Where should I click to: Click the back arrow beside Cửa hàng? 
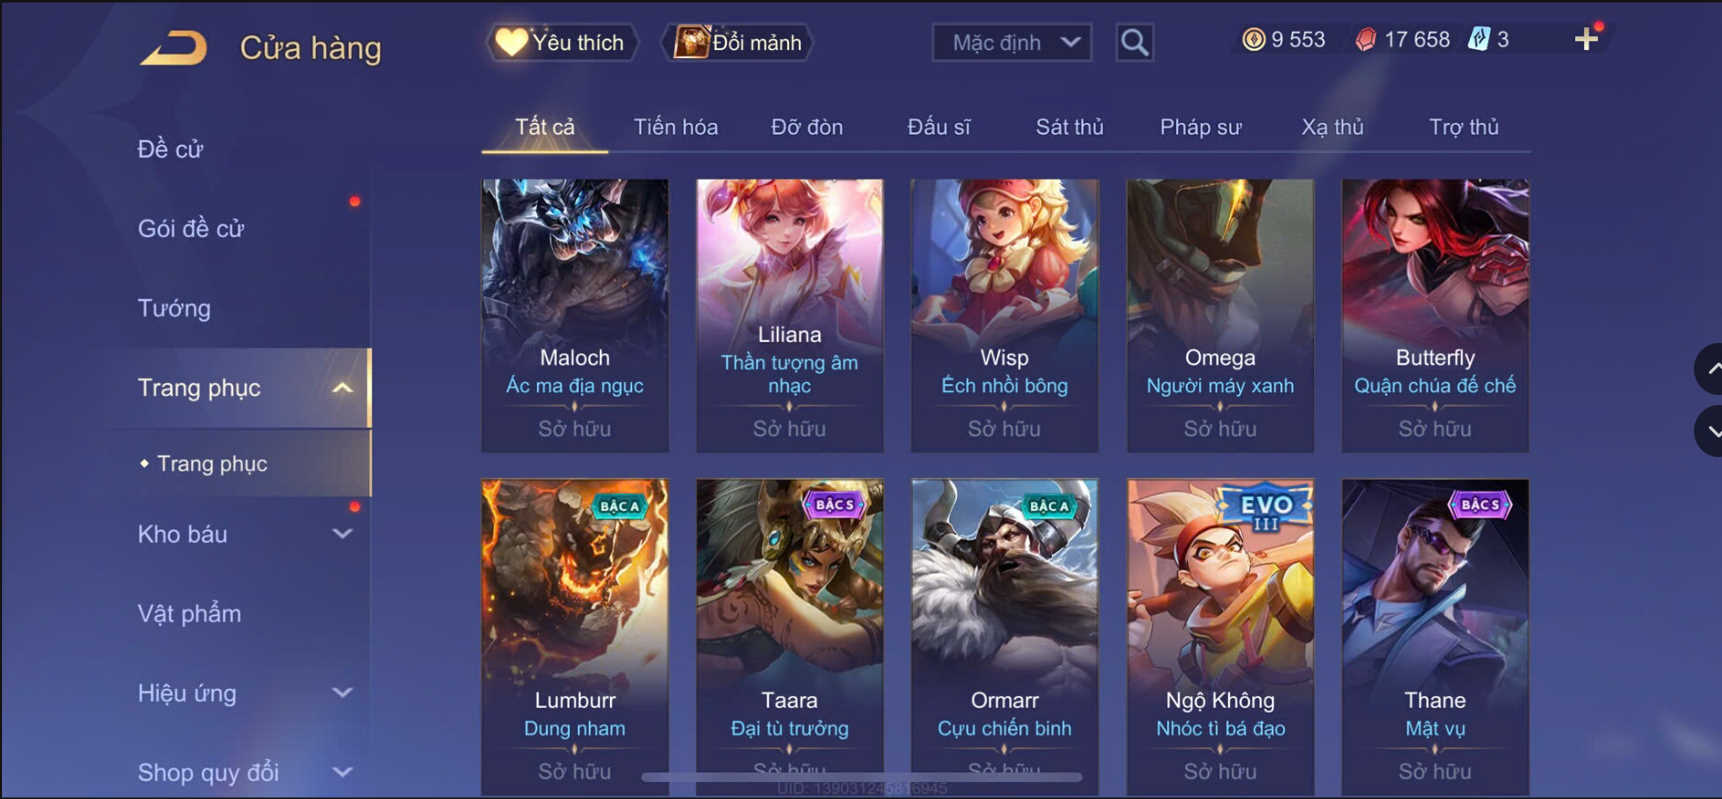[x=173, y=47]
